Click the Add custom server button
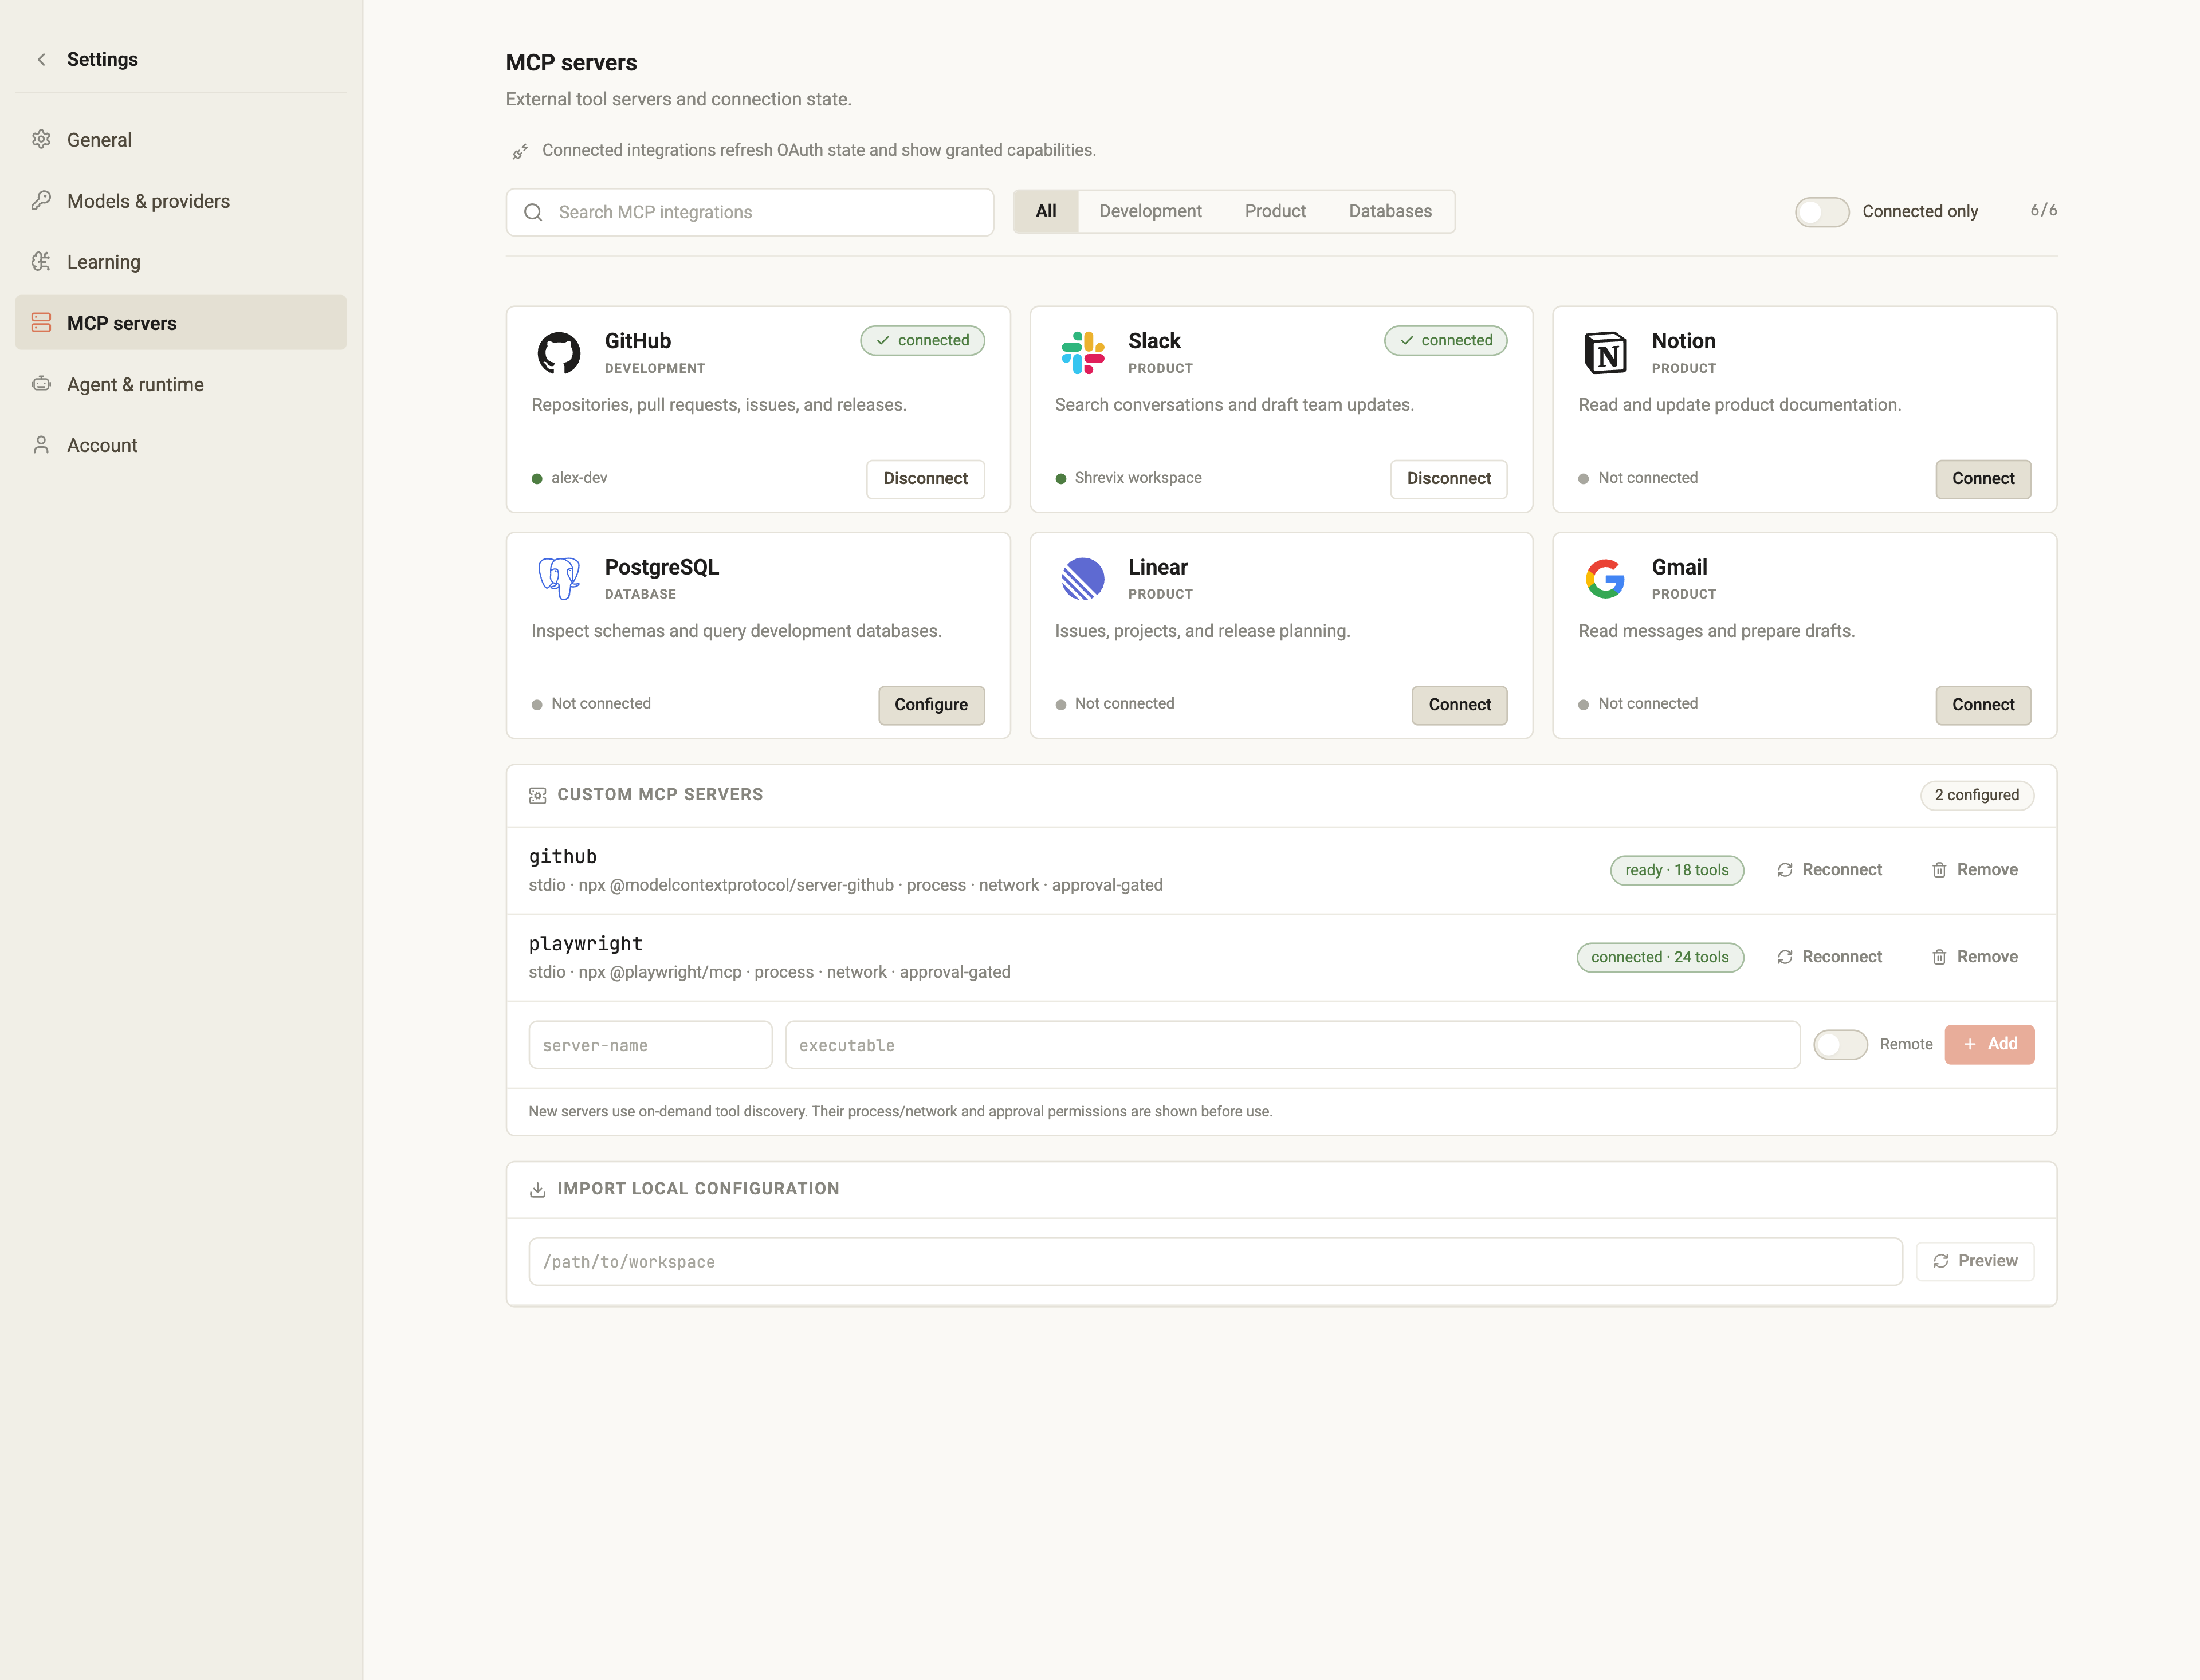The height and width of the screenshot is (1680, 2200). pyautogui.click(x=1989, y=1044)
